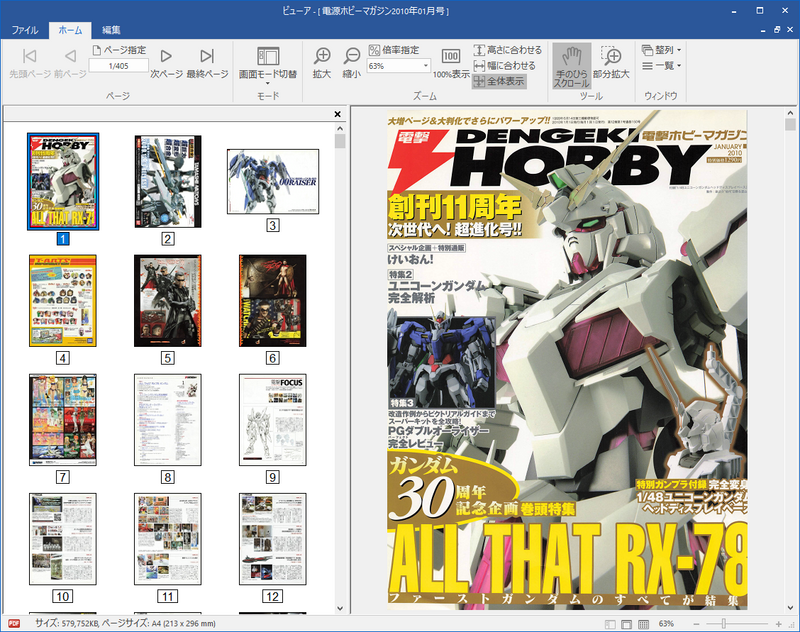800x632 pixels.
Task: Switch to the ホーム ribbon tab
Action: point(70,30)
